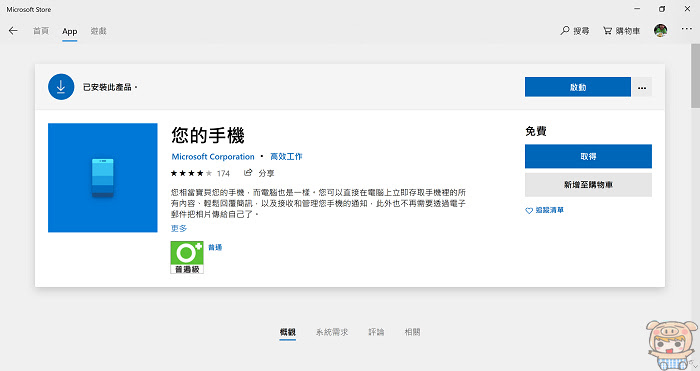Open the 高效工作 category link

coord(286,157)
